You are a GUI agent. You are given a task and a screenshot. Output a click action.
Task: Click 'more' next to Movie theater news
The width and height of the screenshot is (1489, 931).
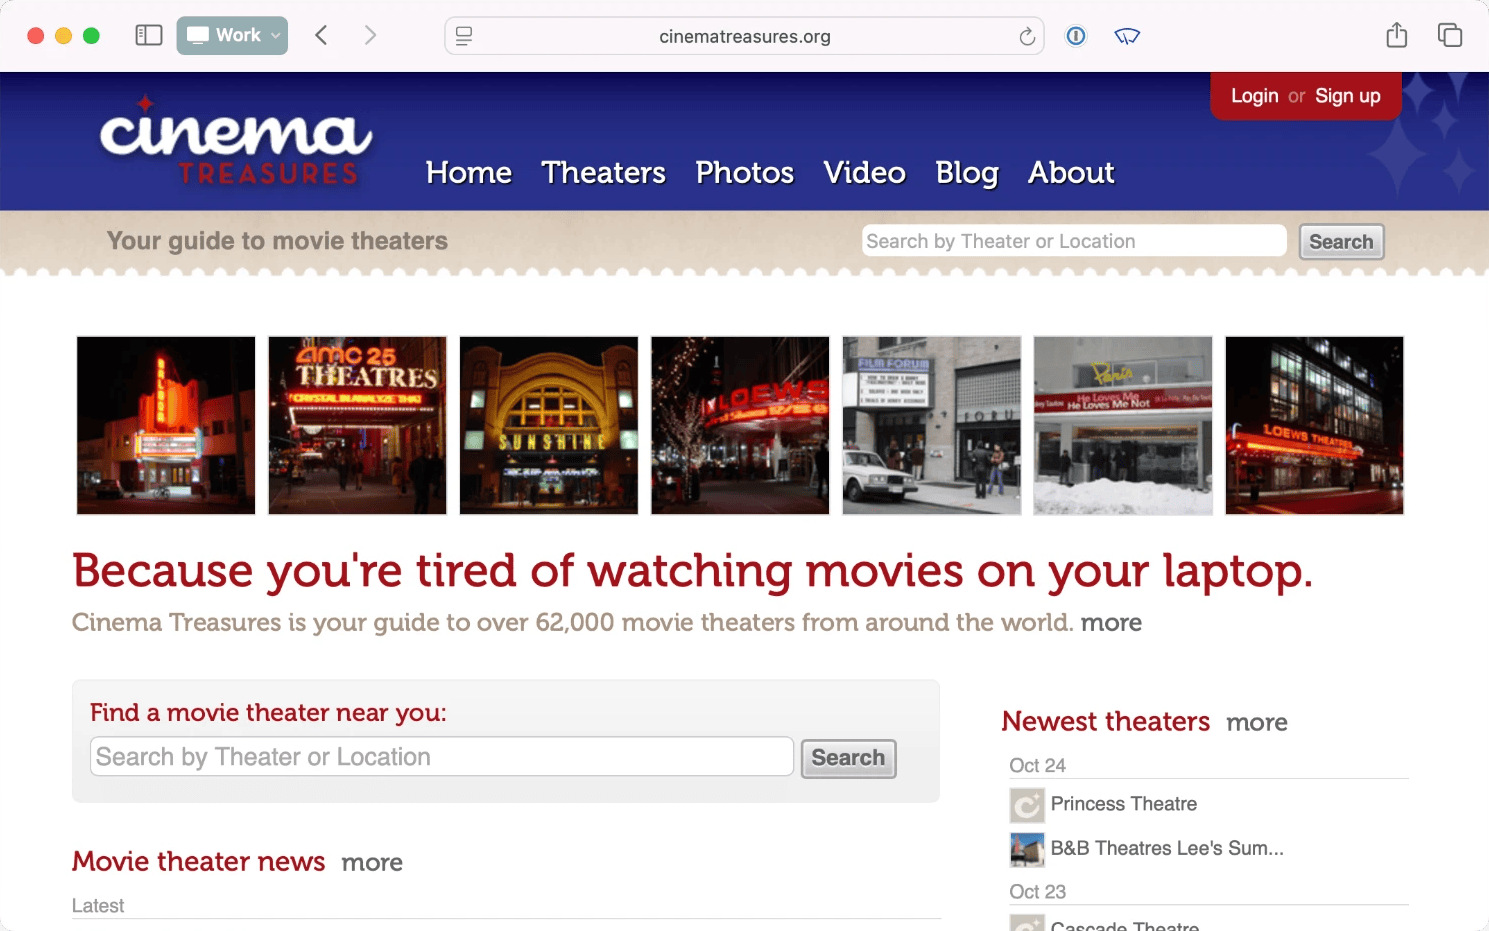(372, 863)
